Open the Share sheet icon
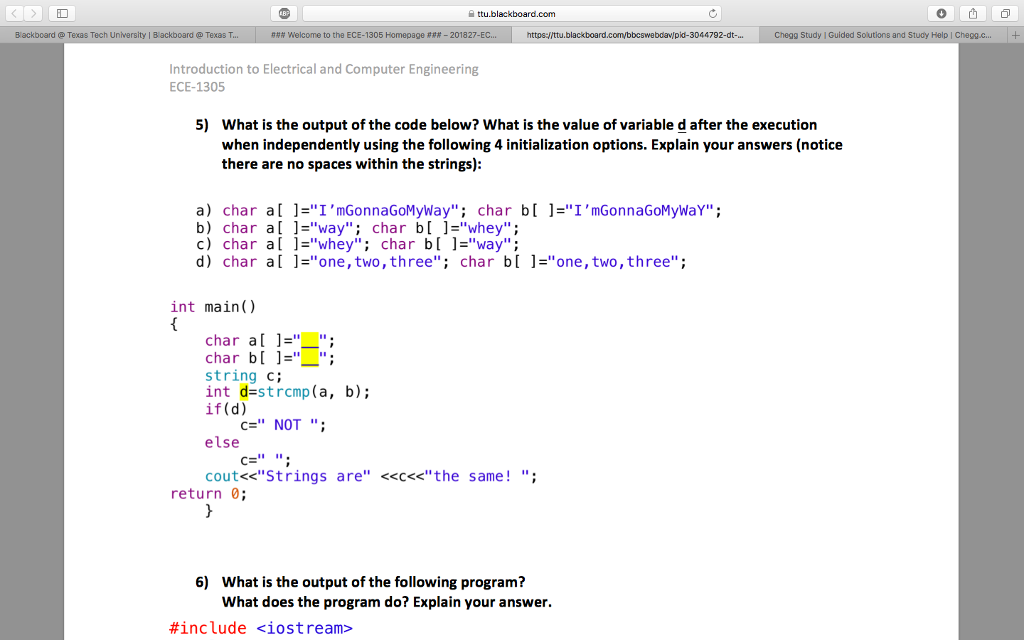1024x640 pixels. (971, 14)
